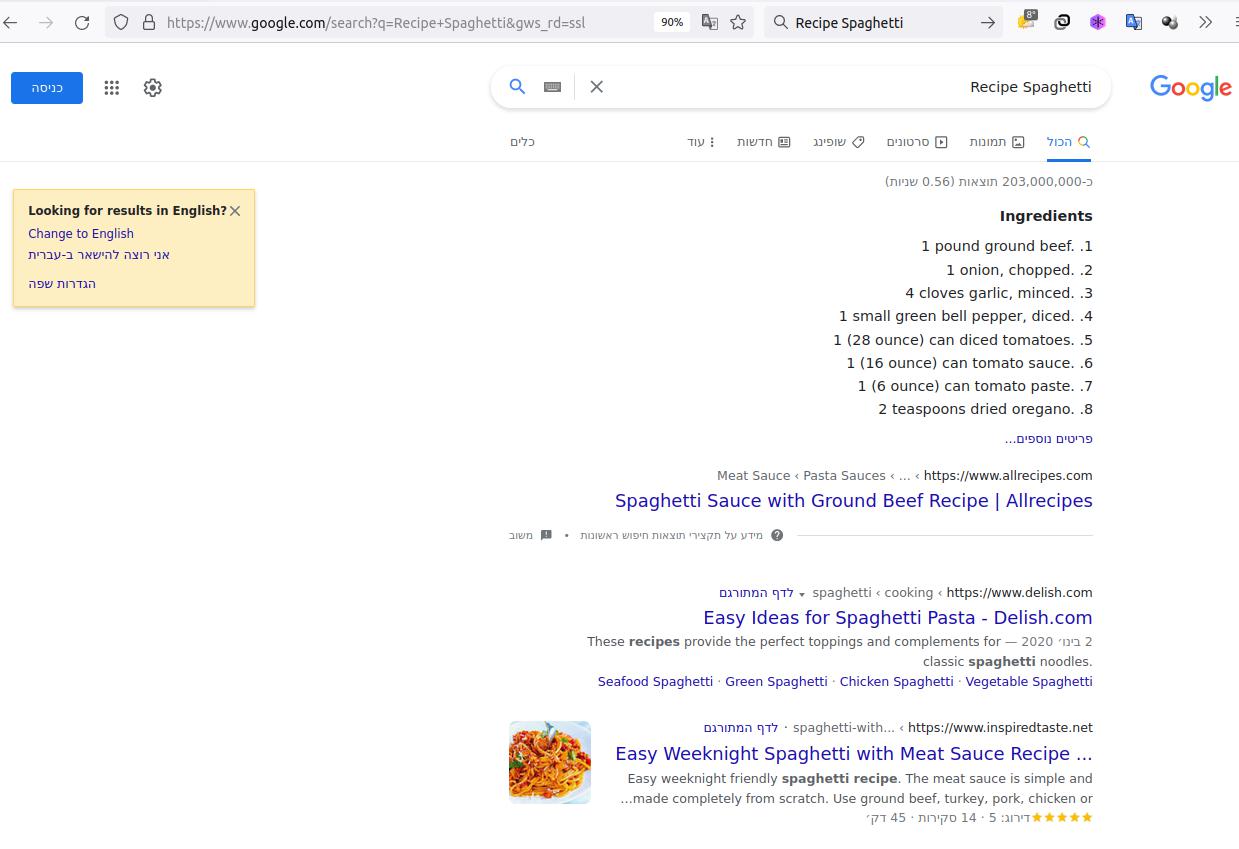Click the 'Change to English' link
1239x849 pixels.
[x=80, y=233]
